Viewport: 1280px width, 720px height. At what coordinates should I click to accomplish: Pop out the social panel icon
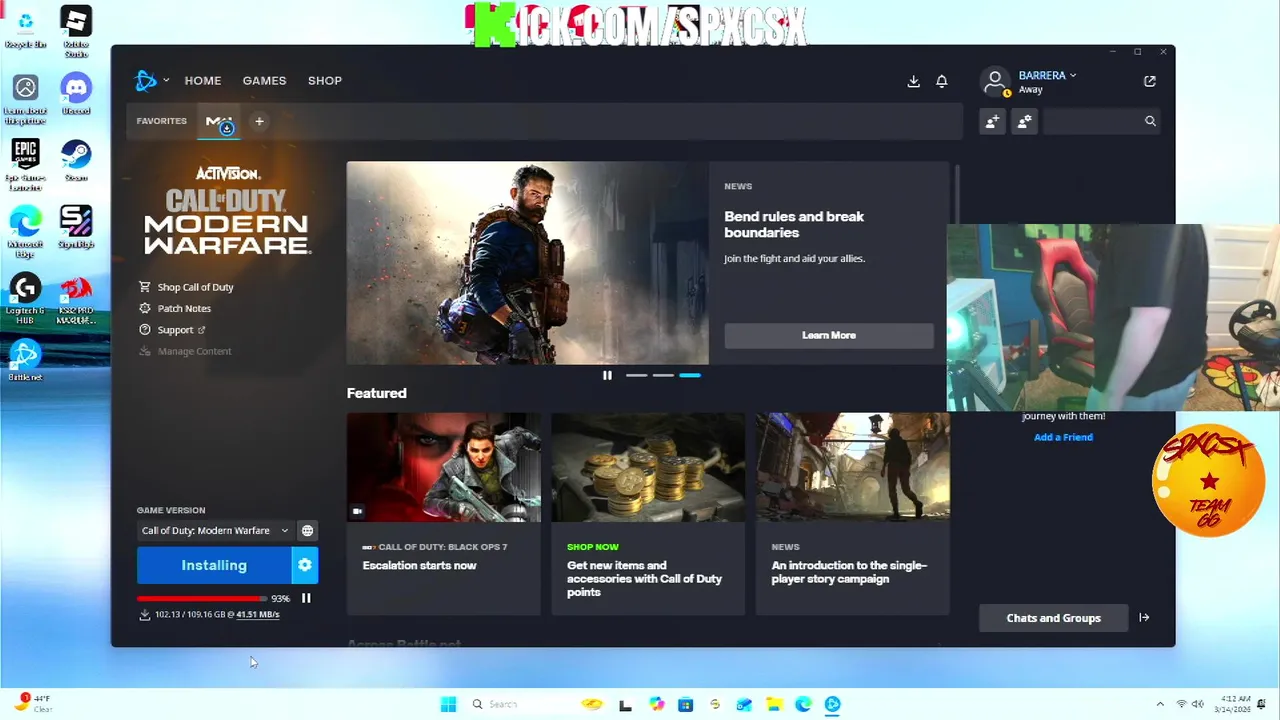pos(1149,81)
